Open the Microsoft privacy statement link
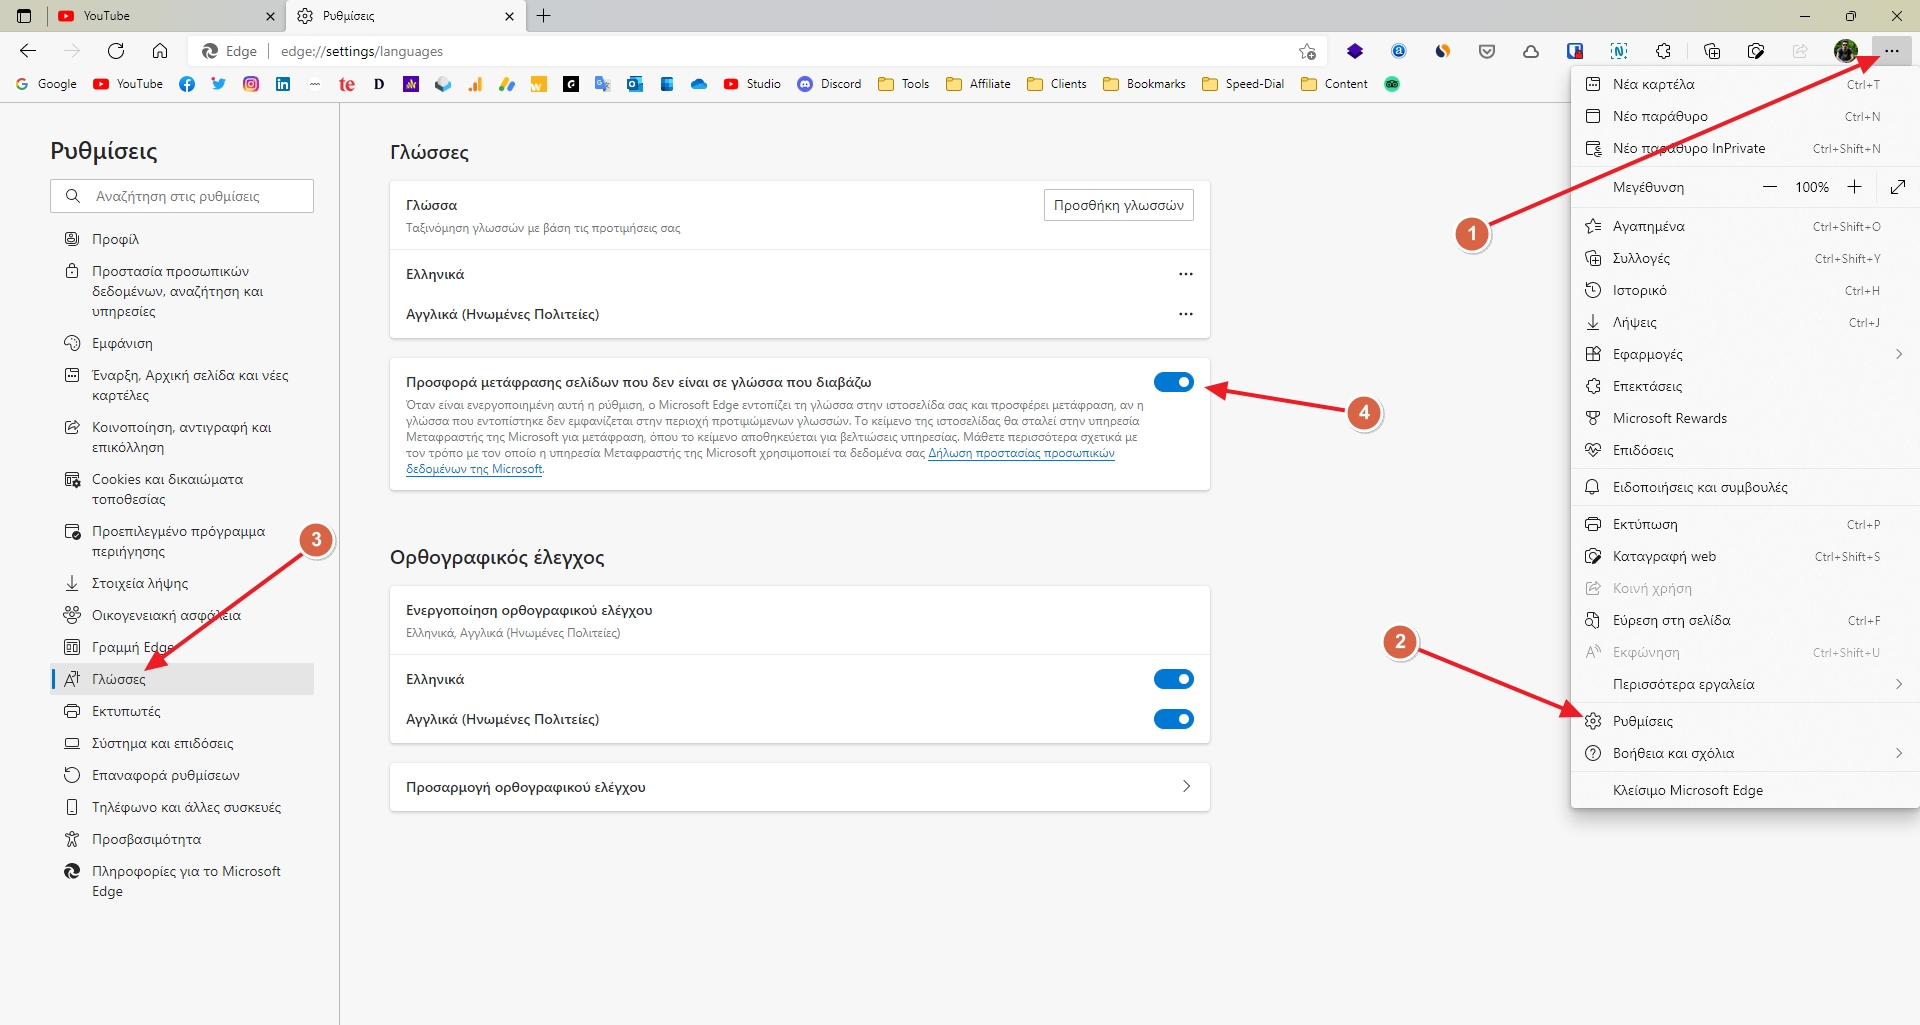 (1020, 453)
